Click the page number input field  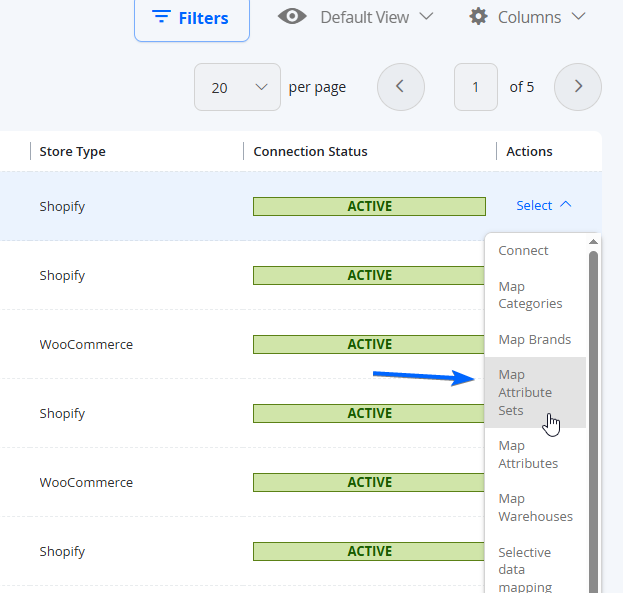pyautogui.click(x=476, y=87)
